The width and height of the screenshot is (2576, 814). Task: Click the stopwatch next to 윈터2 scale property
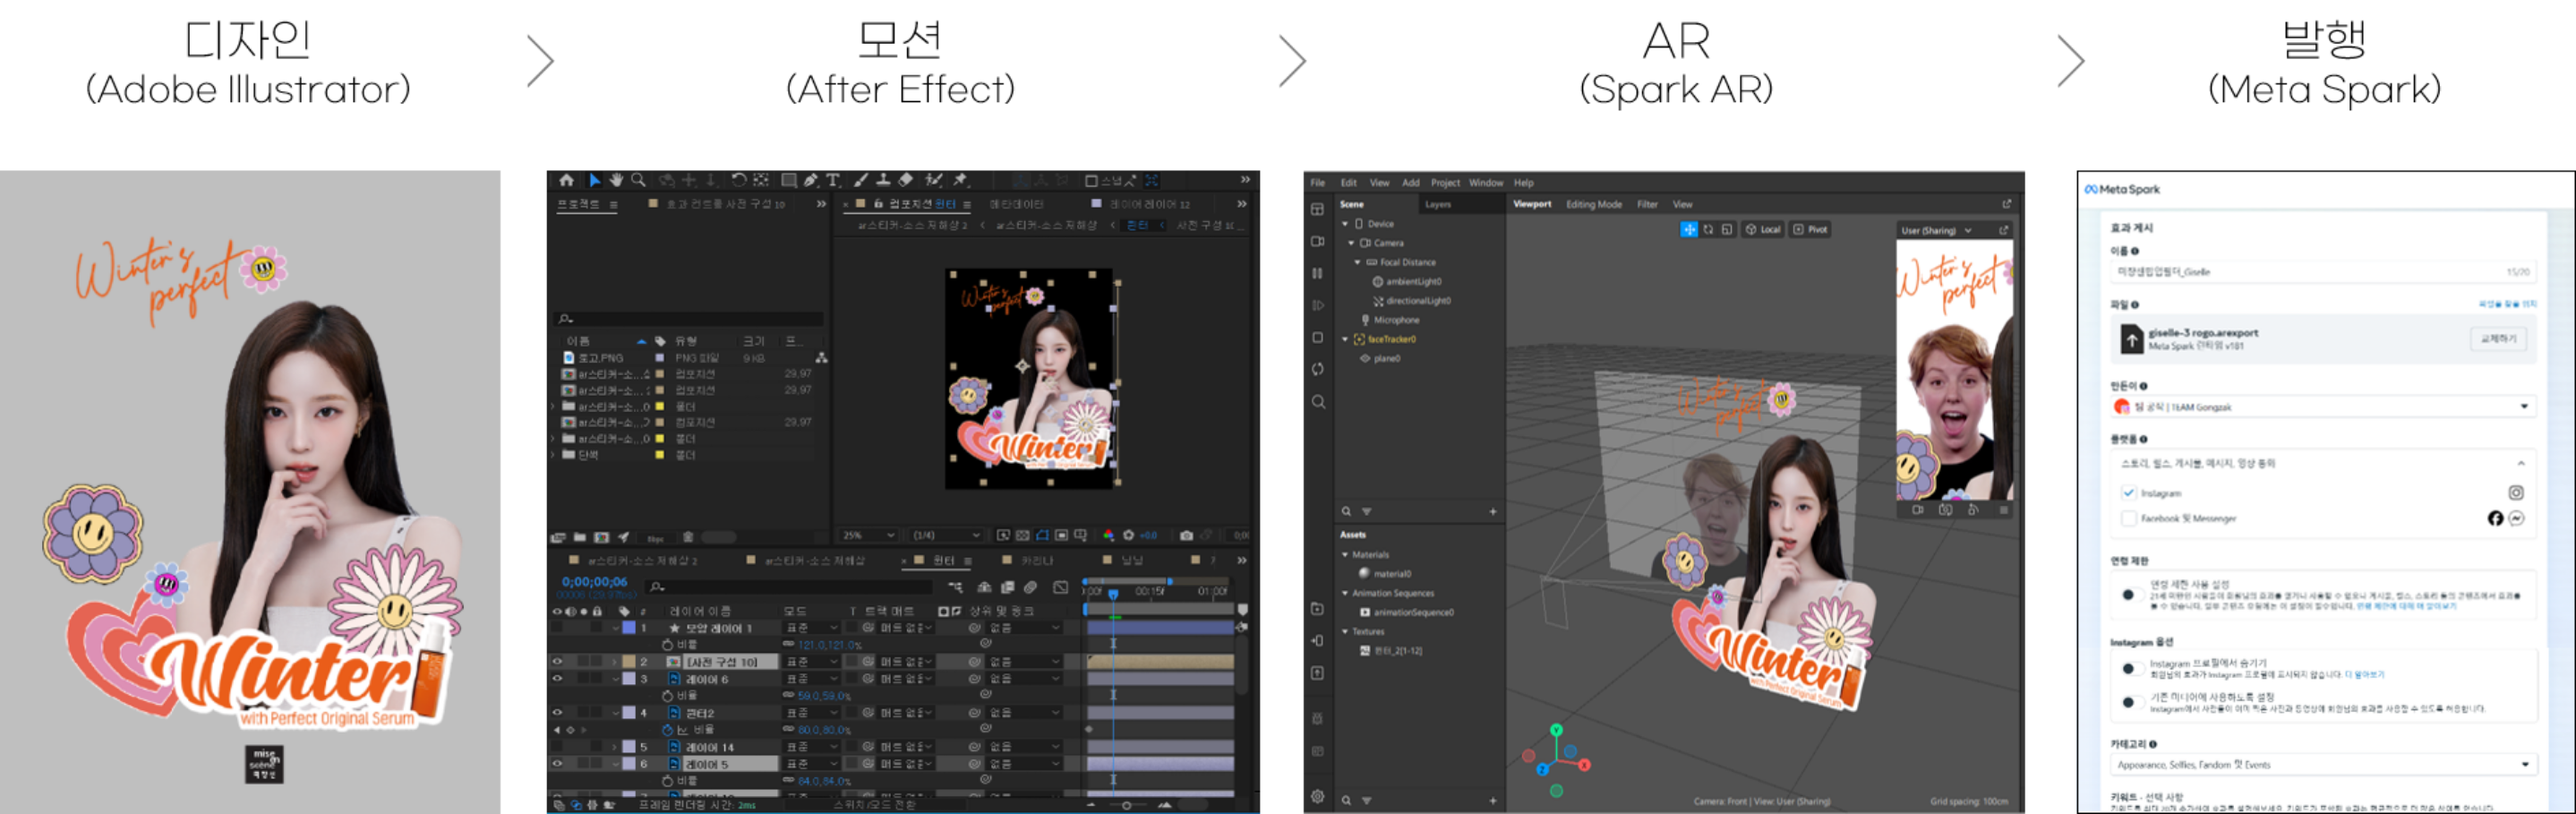click(x=667, y=730)
